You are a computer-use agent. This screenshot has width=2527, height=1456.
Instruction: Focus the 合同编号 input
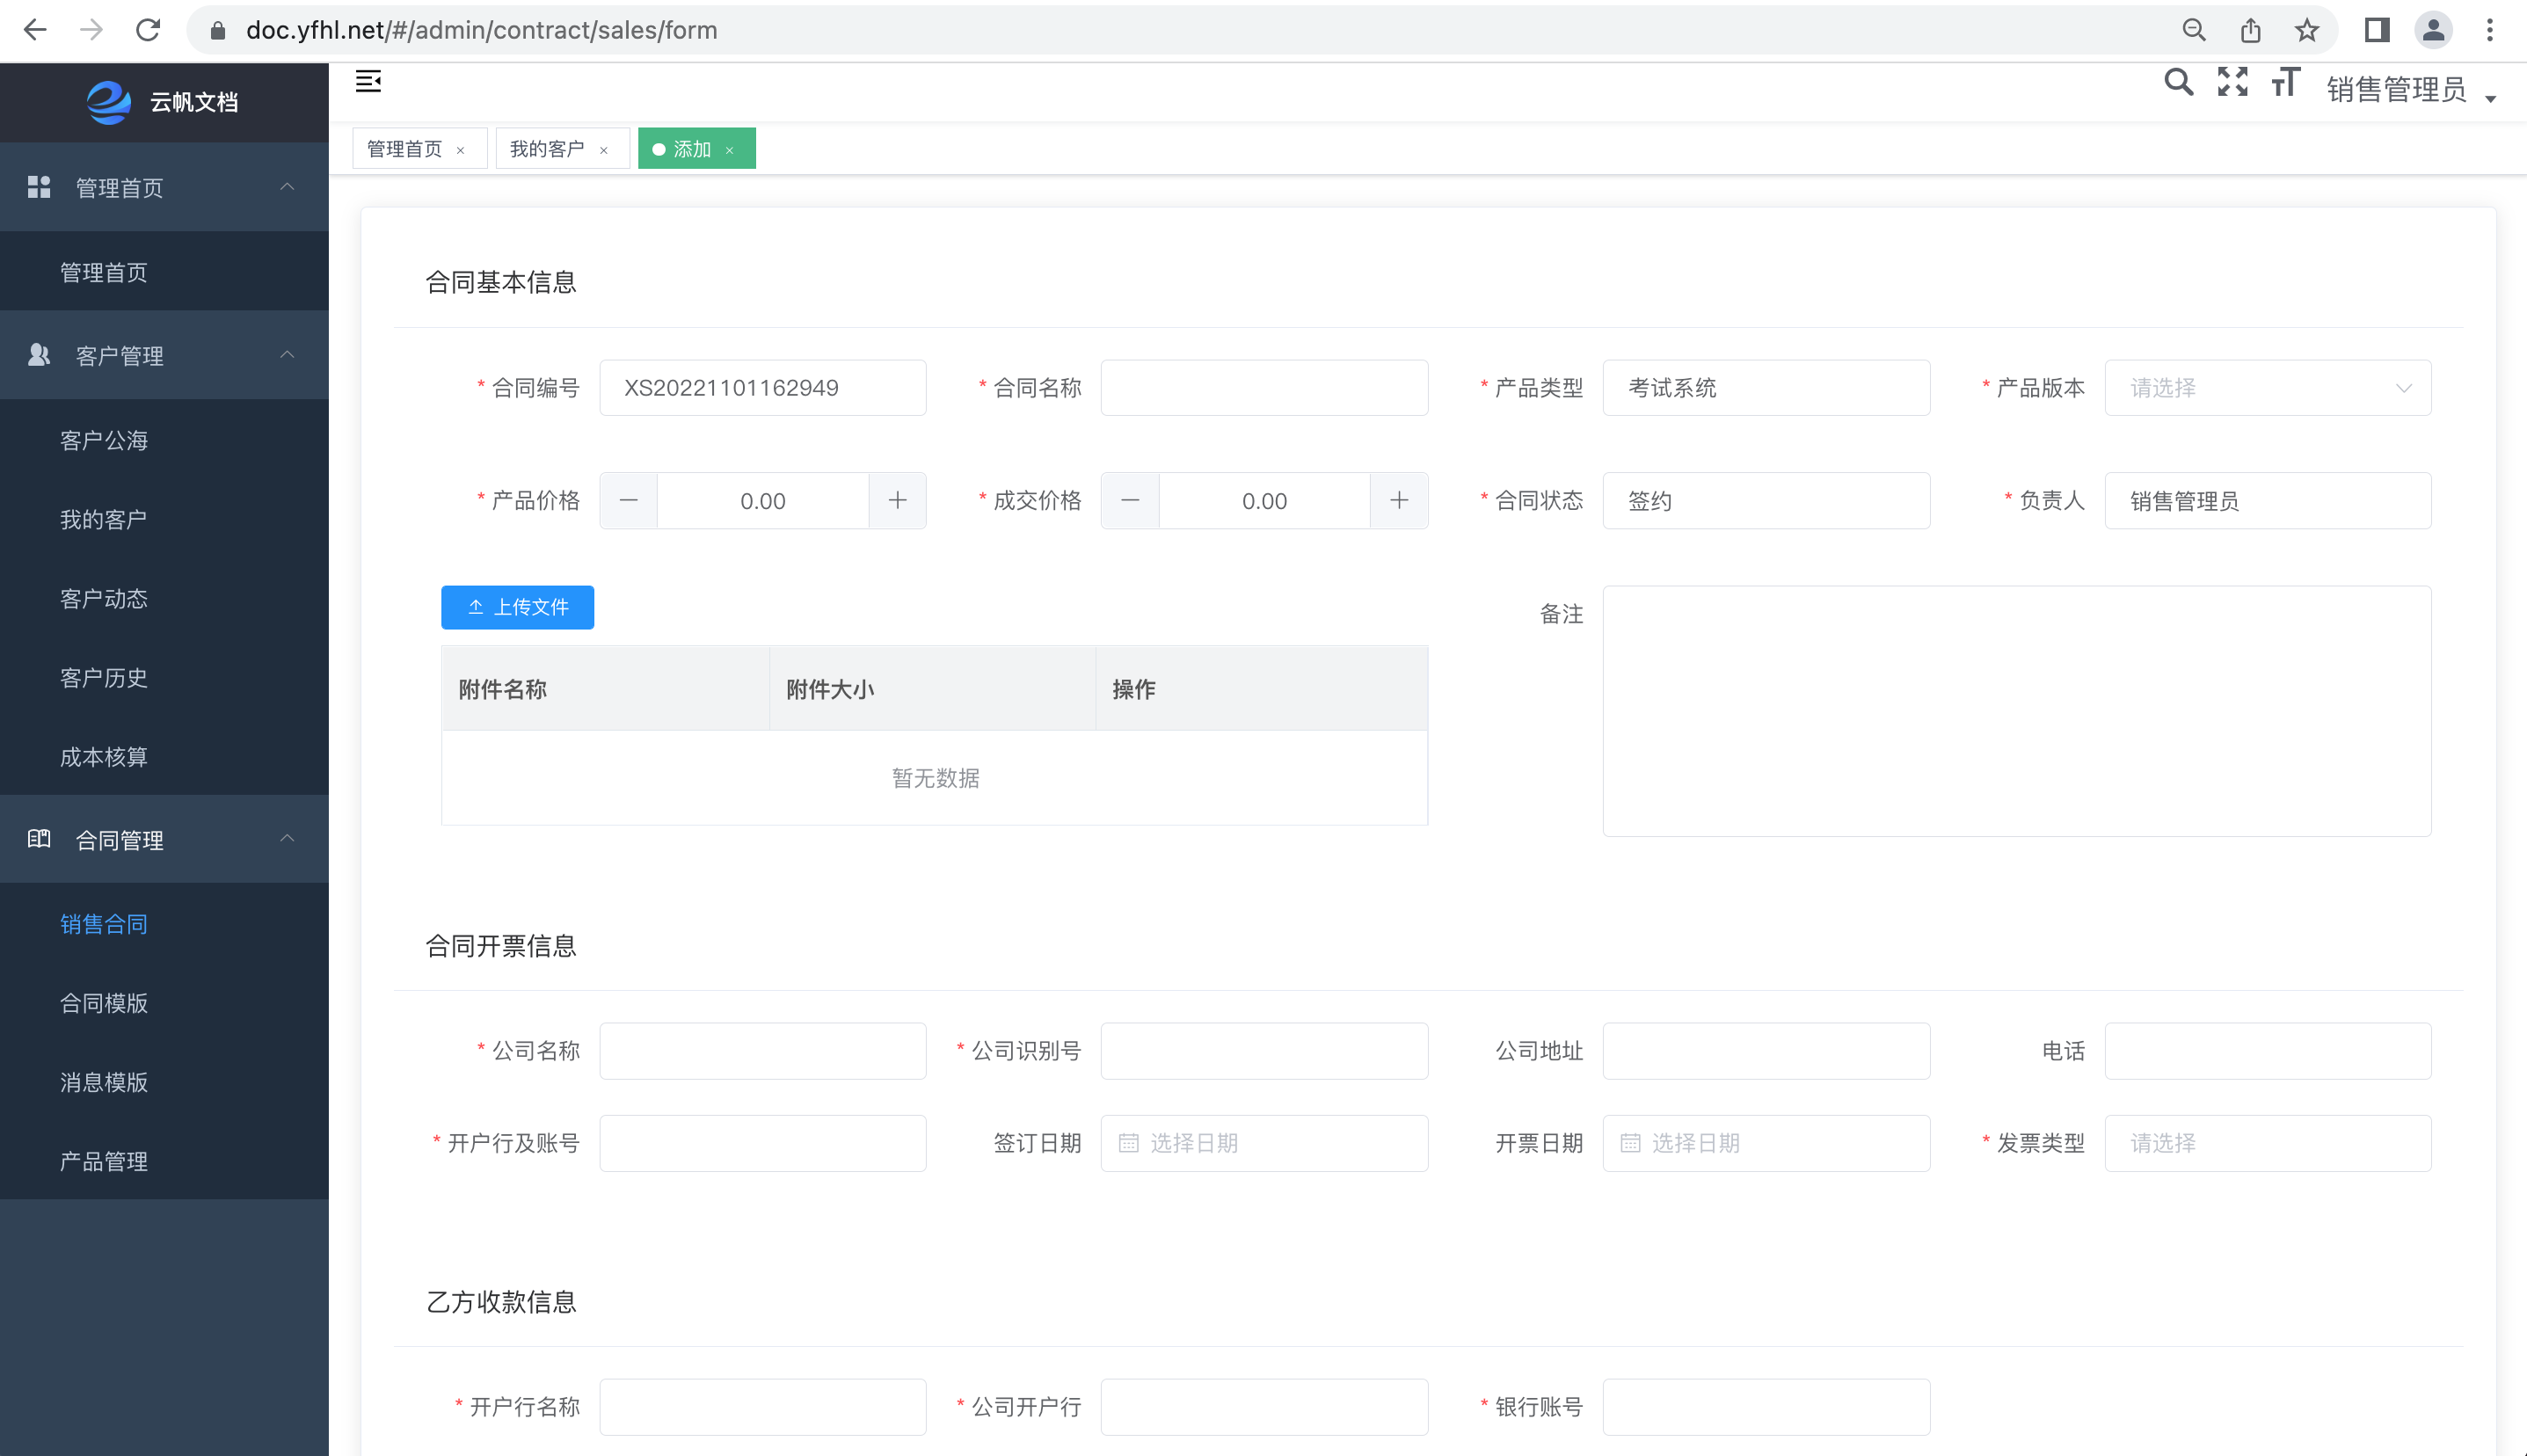[x=762, y=387]
